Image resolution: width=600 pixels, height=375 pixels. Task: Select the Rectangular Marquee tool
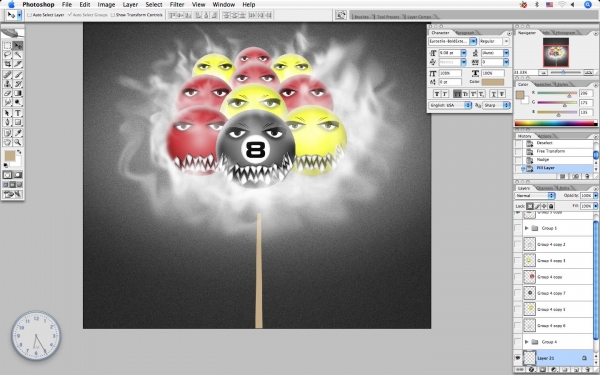(x=8, y=46)
